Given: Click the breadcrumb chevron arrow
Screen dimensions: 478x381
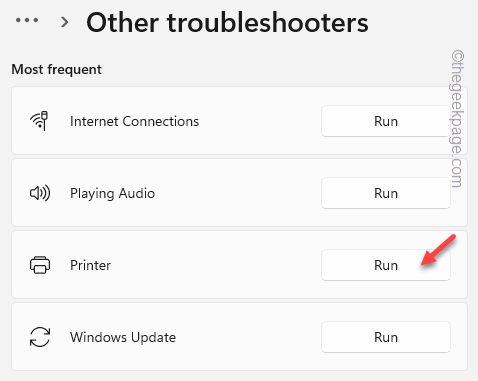Looking at the screenshot, I should point(64,22).
